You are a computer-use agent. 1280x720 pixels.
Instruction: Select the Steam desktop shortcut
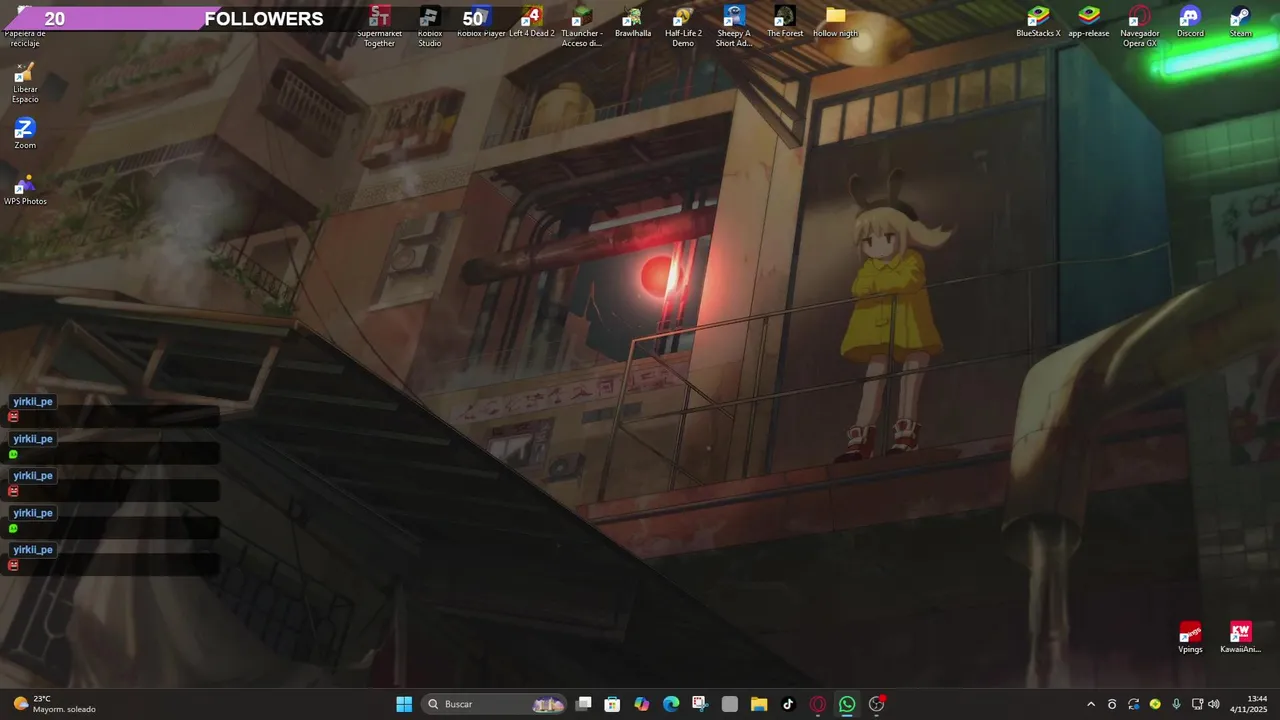[x=1240, y=22]
